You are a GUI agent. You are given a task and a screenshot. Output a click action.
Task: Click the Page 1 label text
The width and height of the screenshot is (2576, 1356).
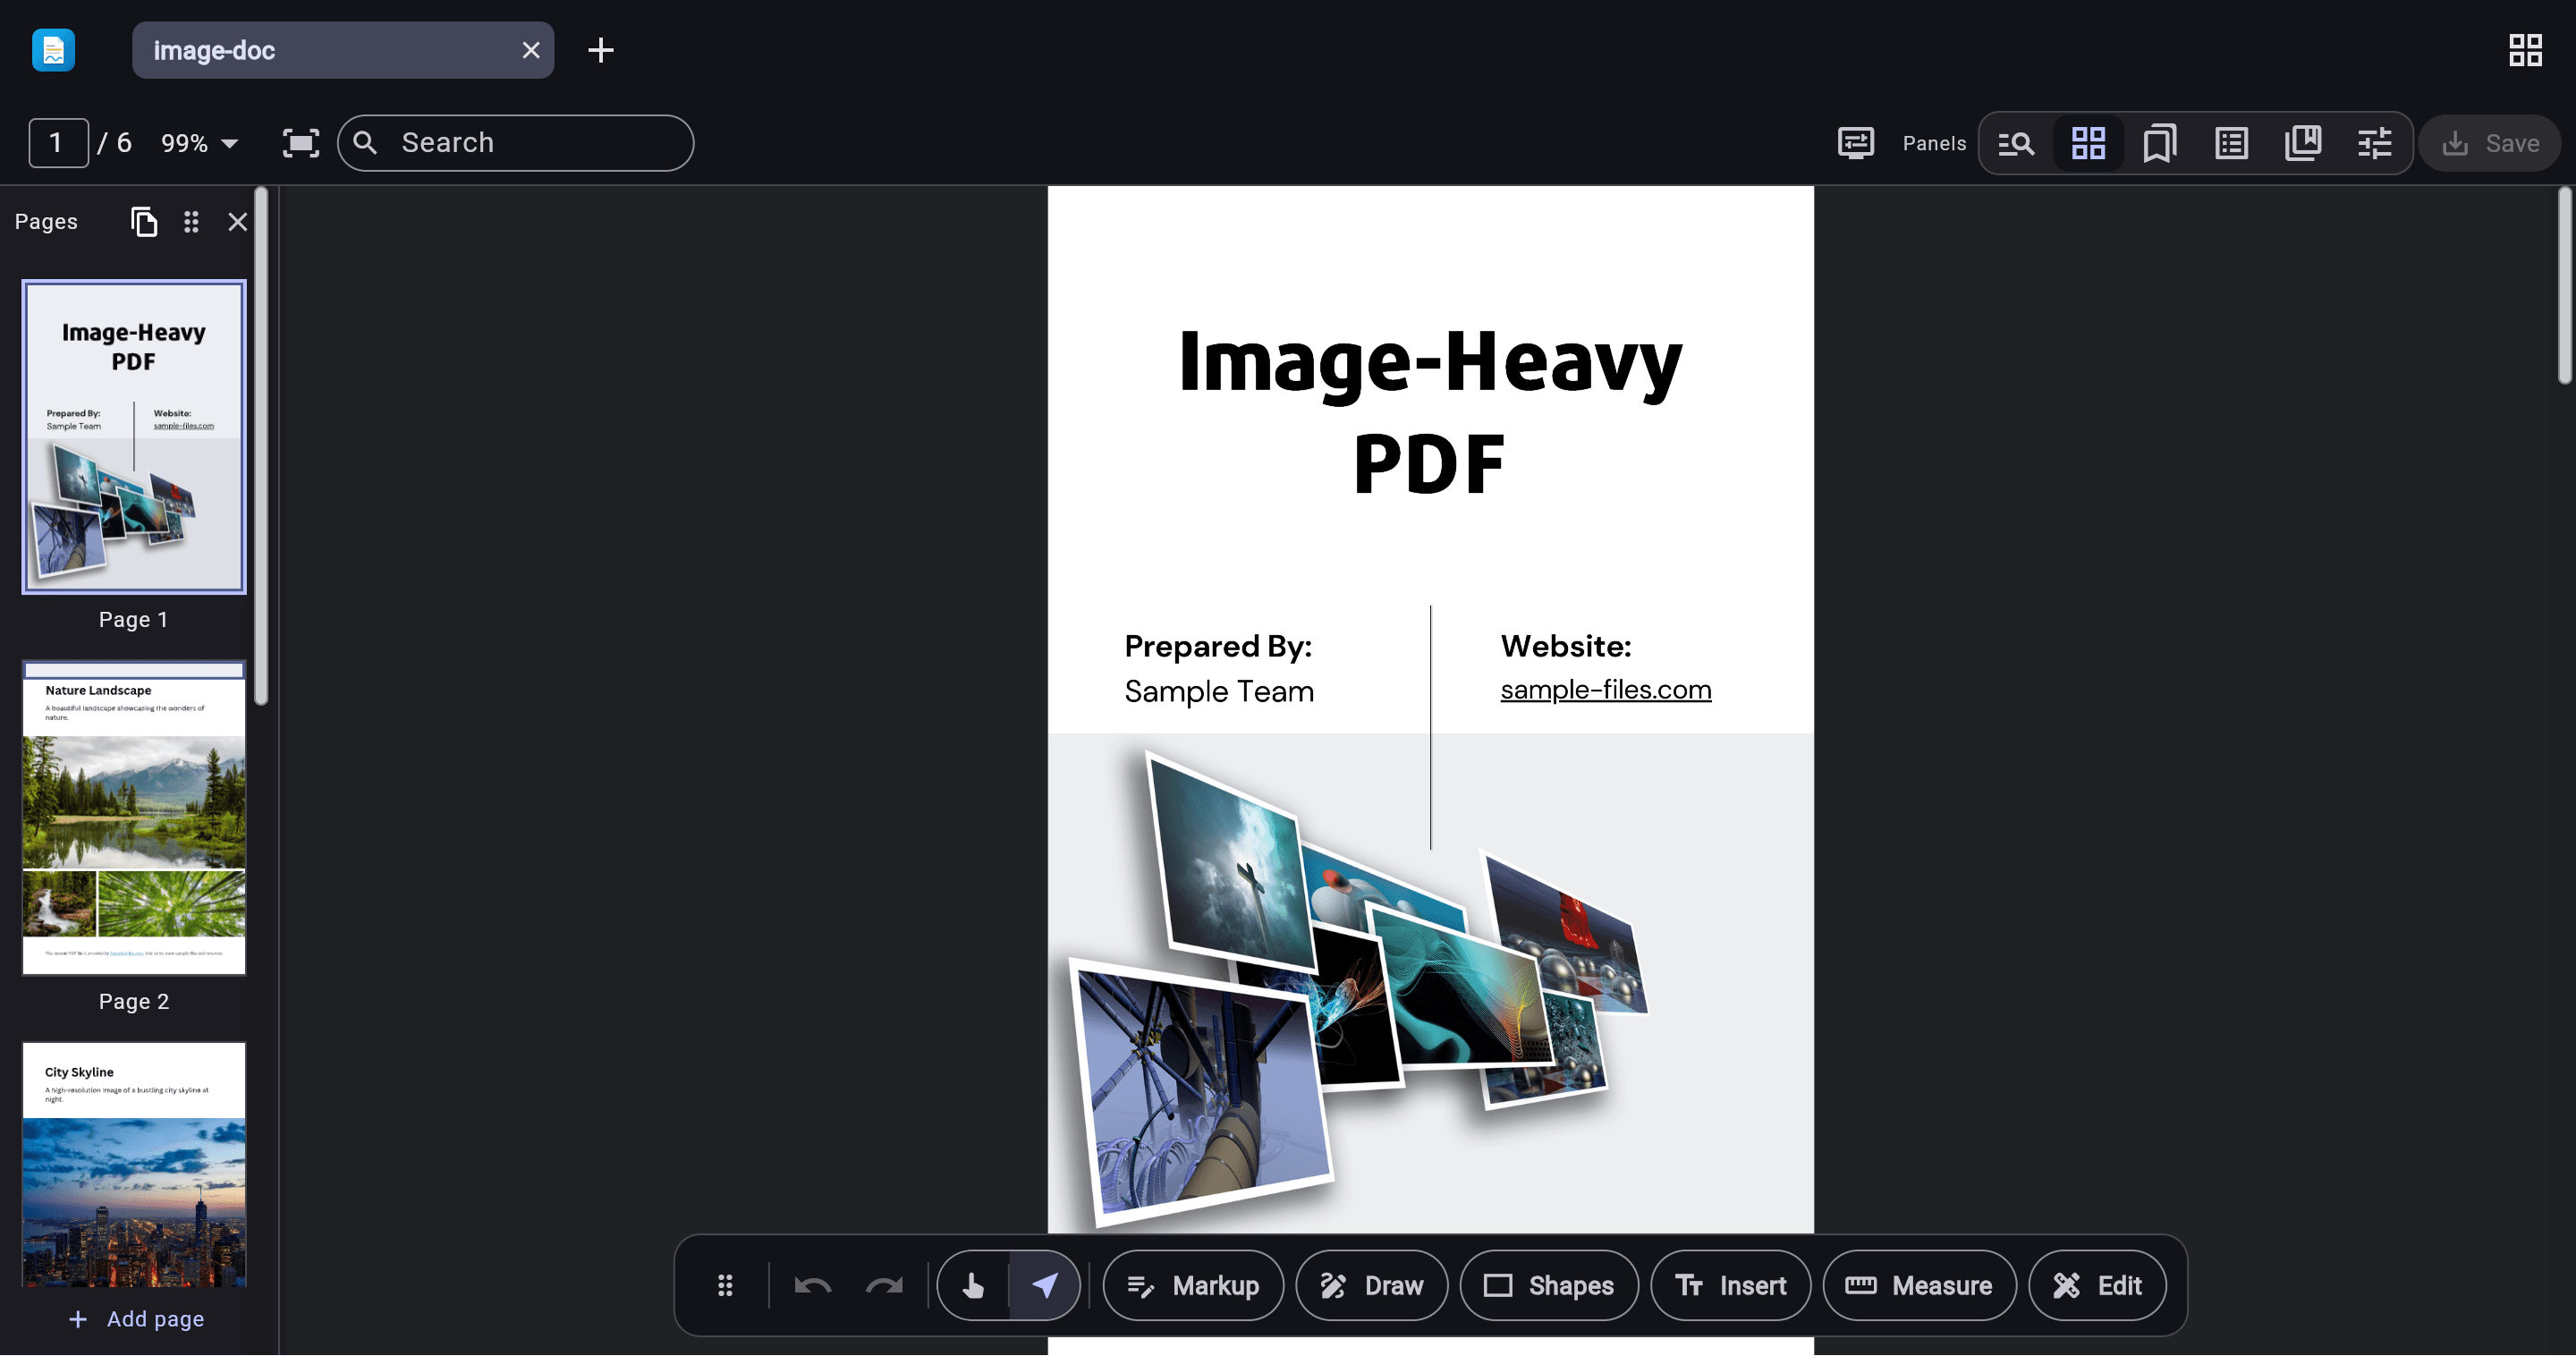pos(133,620)
